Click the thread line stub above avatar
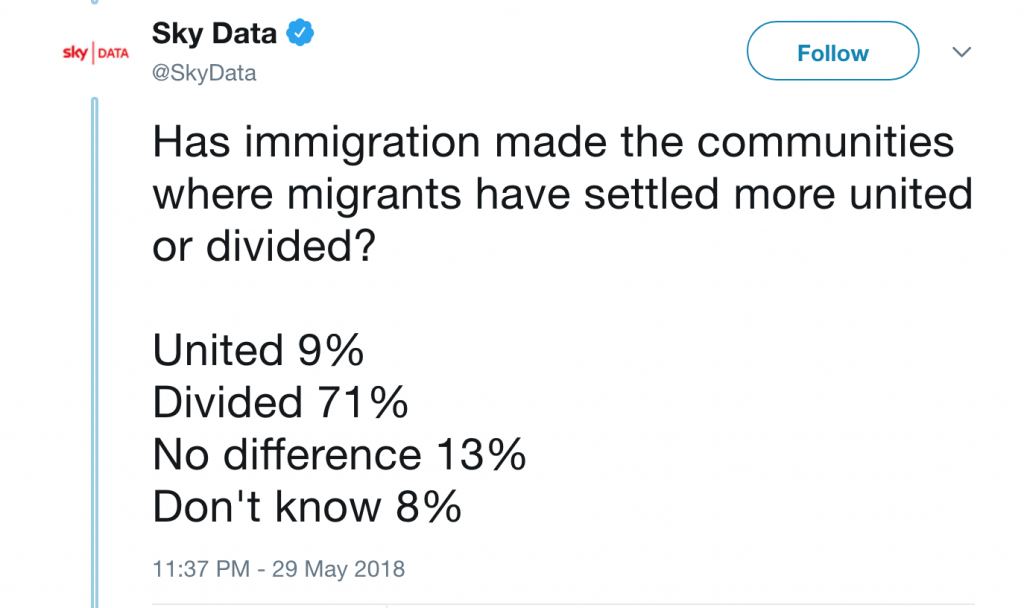 [95, 2]
